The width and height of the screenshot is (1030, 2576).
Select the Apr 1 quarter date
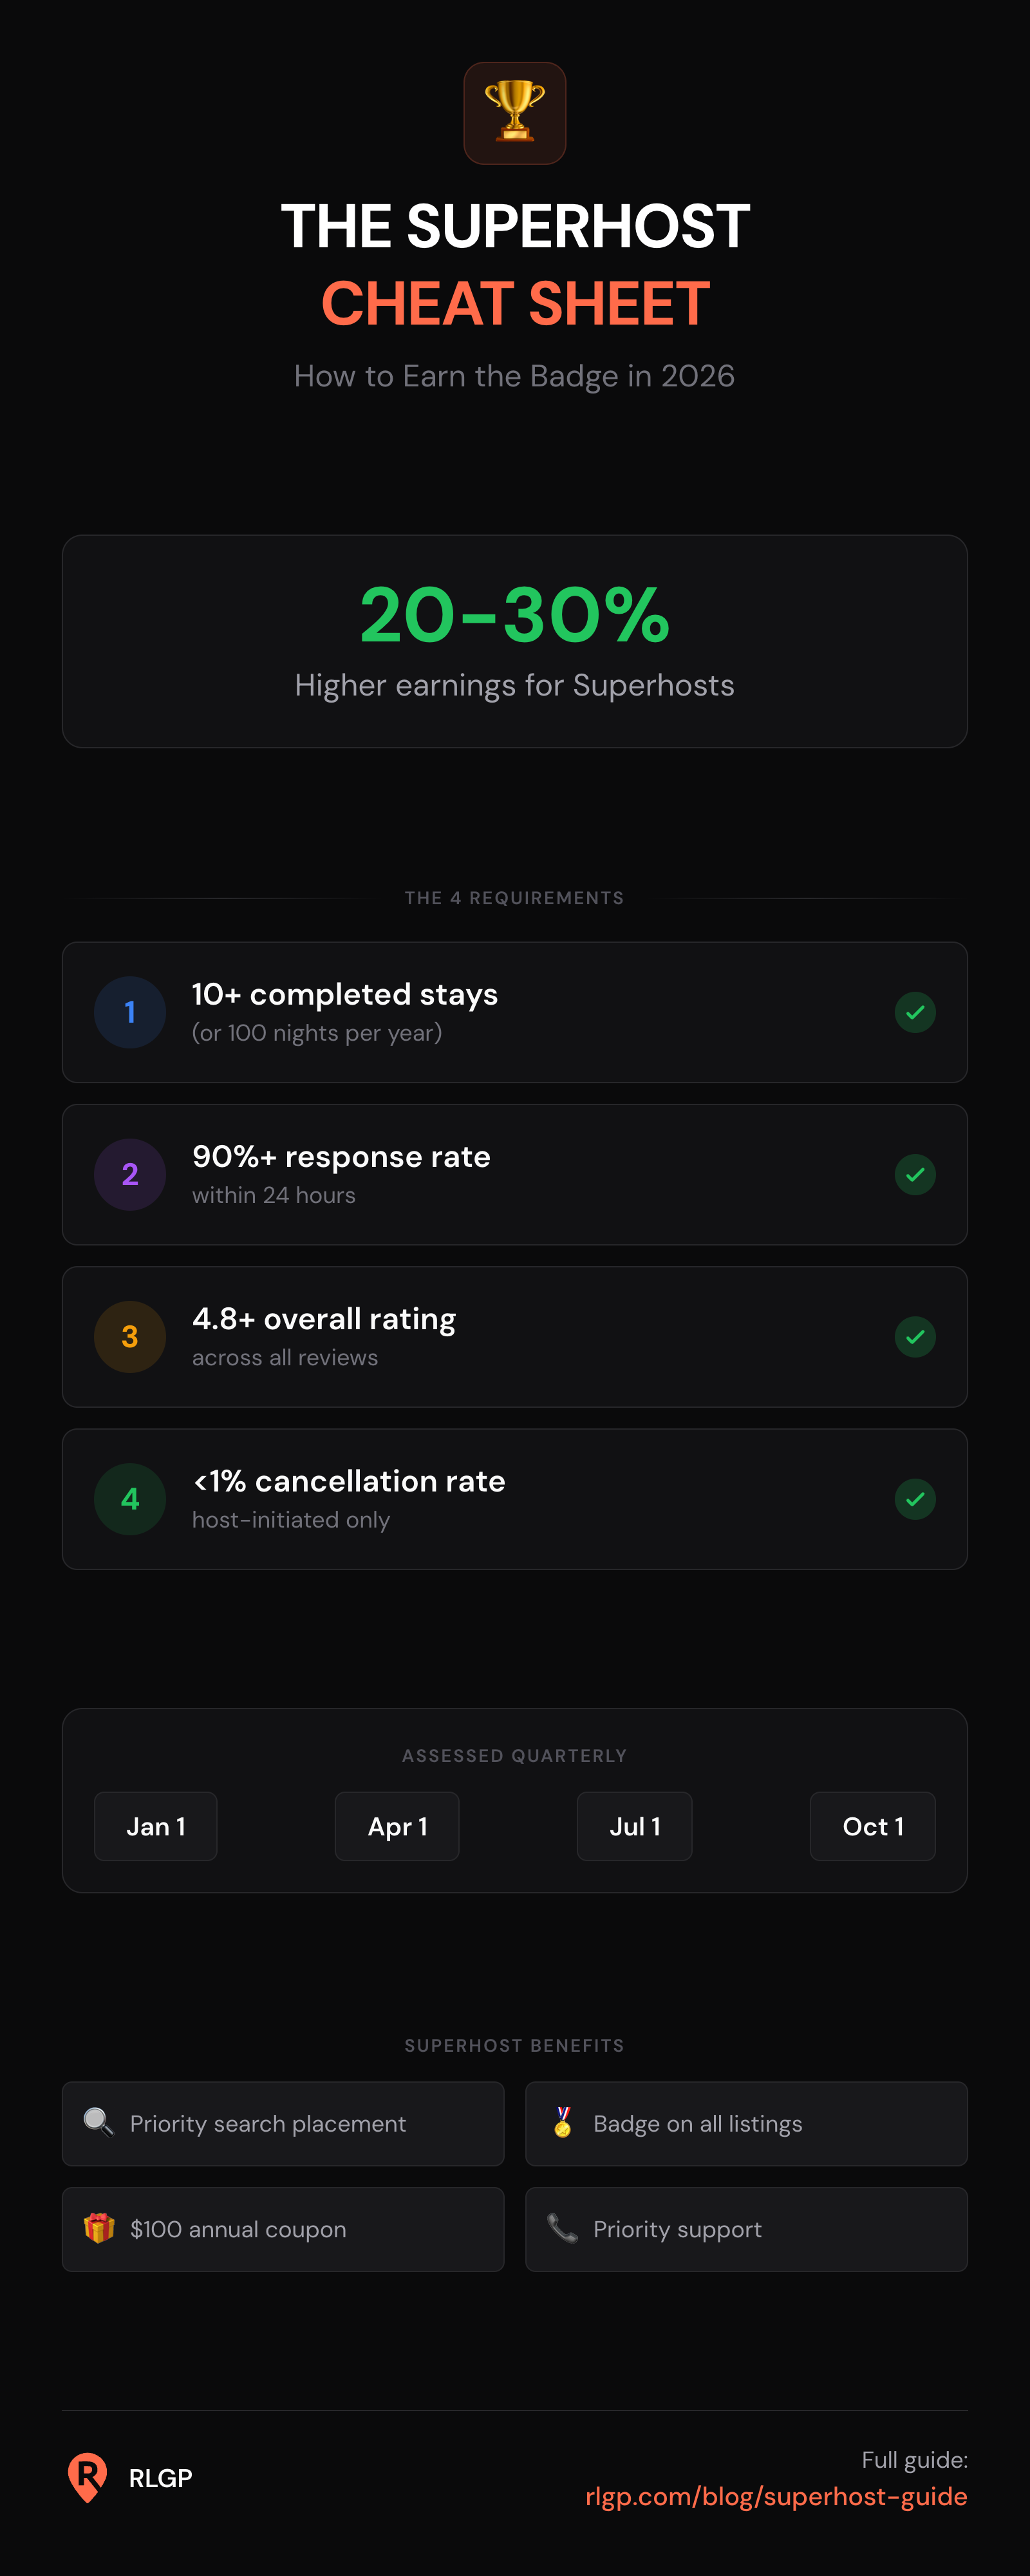pos(397,1826)
